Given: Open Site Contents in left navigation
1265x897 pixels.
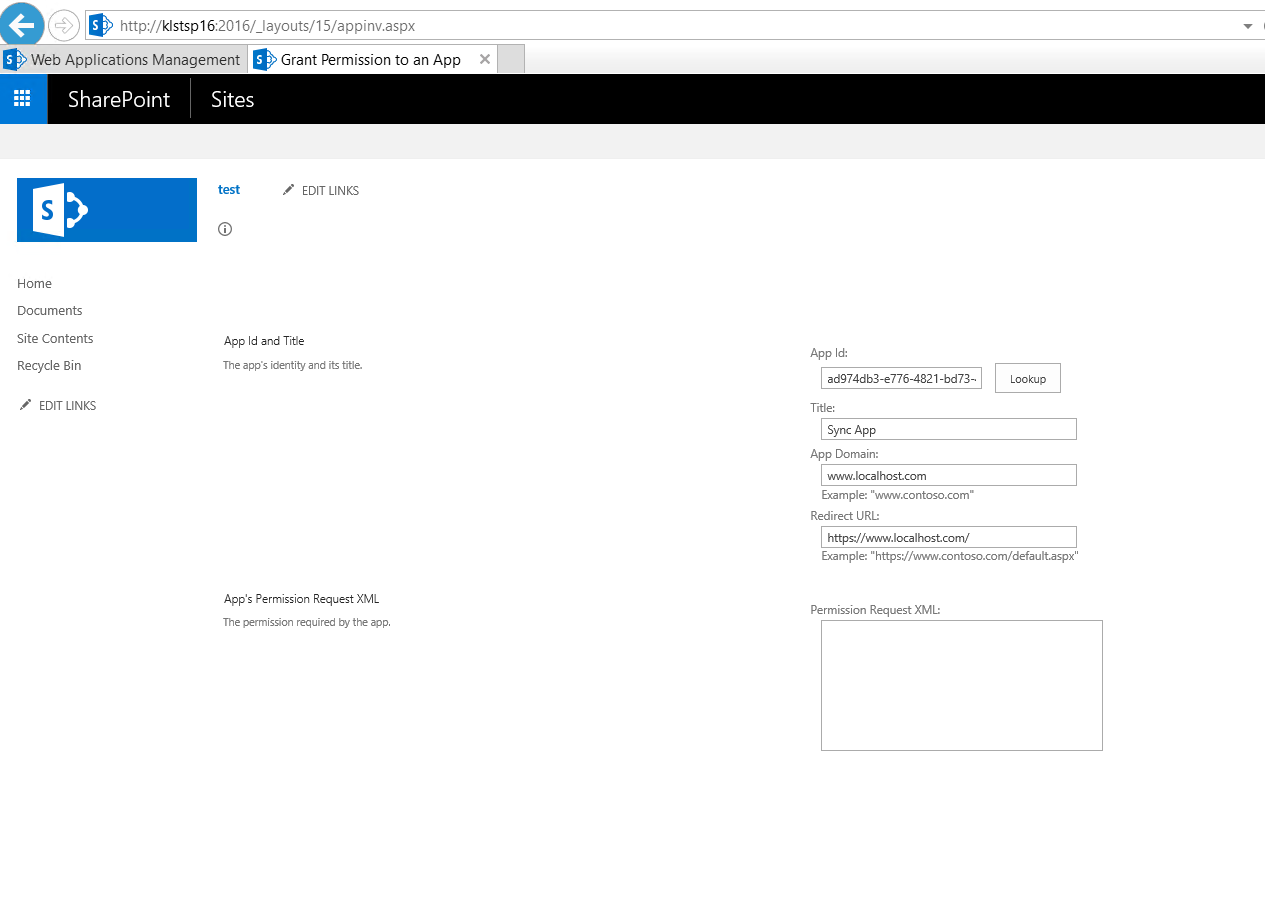Looking at the screenshot, I should 55,339.
